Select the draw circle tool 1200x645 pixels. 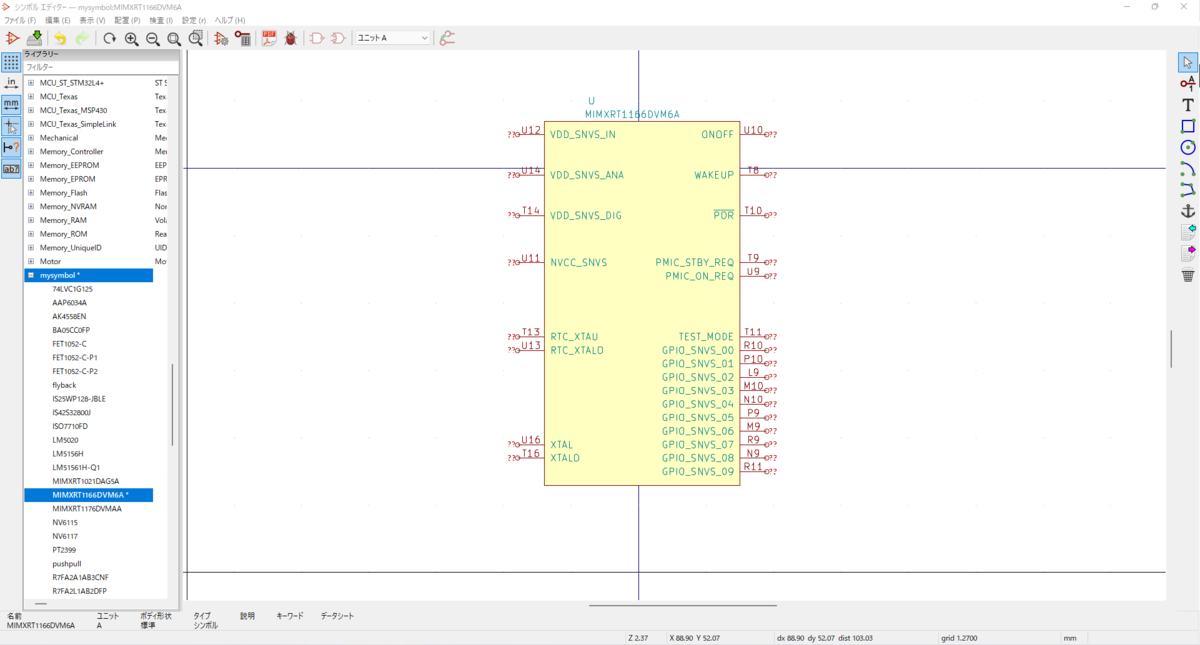pyautogui.click(x=1188, y=147)
